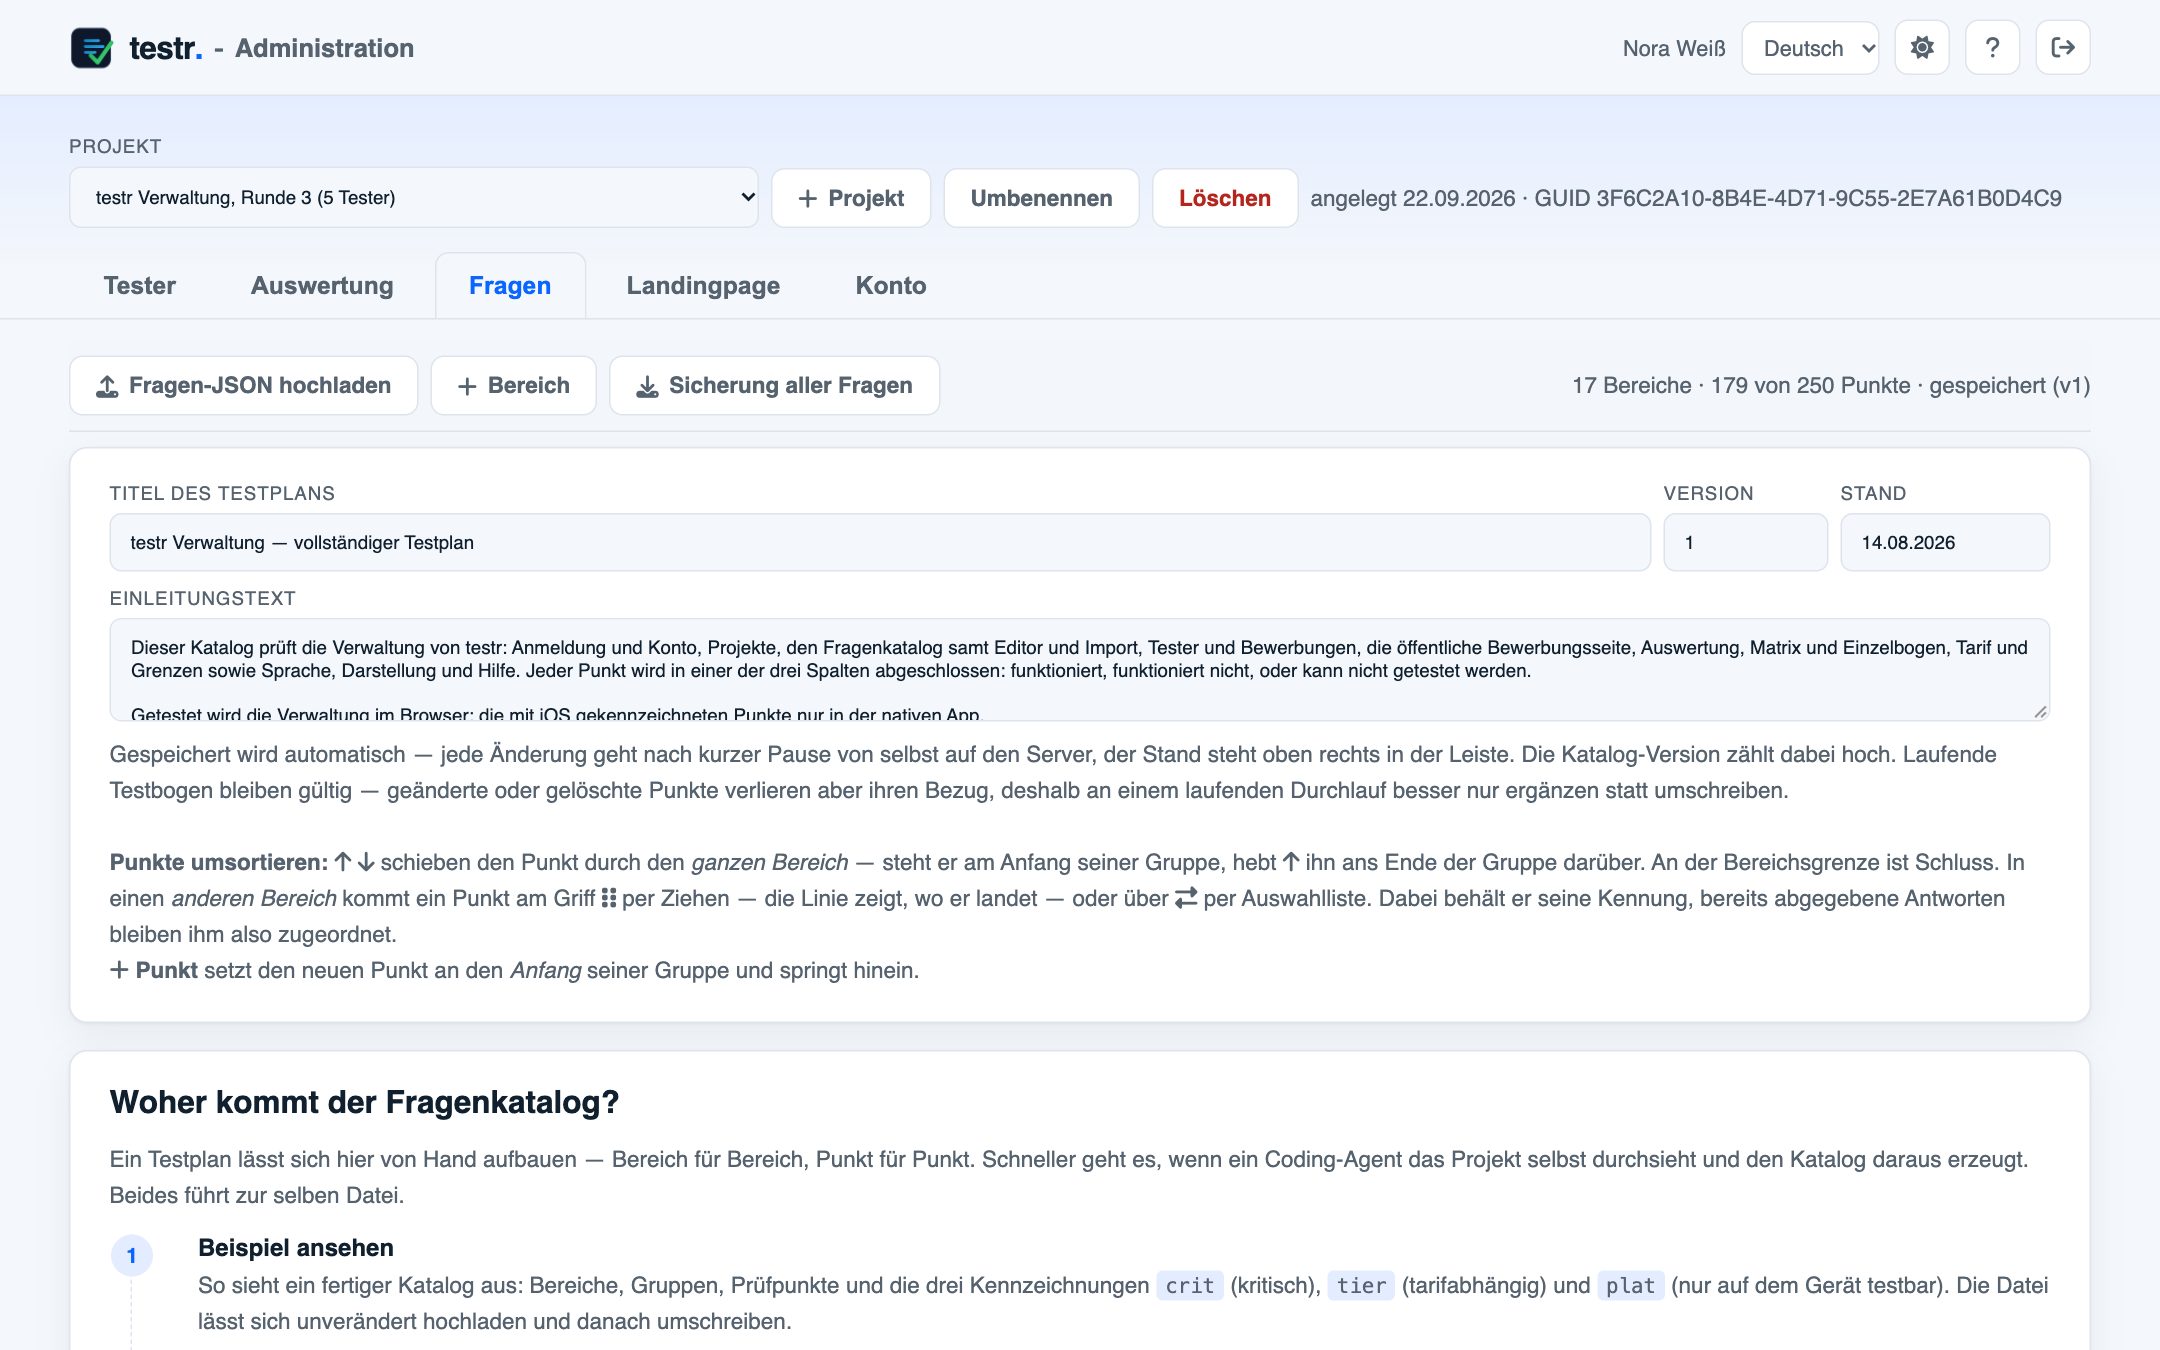Click the "Punkte umsortieren:" label
The width and height of the screenshot is (2160, 1350).
(219, 862)
